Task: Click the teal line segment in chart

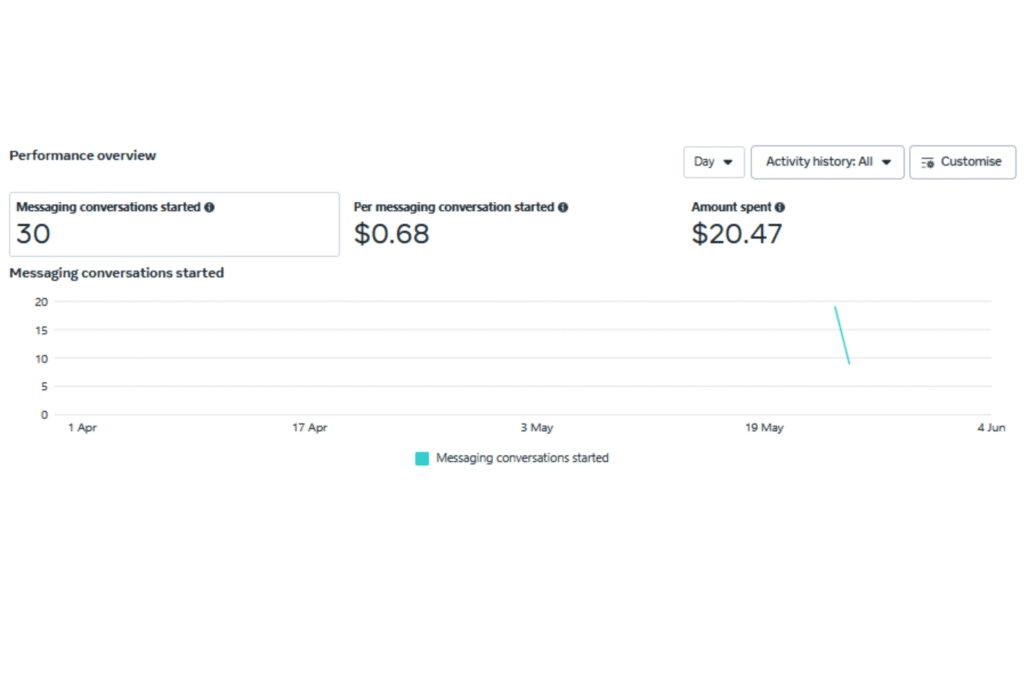Action: (842, 336)
